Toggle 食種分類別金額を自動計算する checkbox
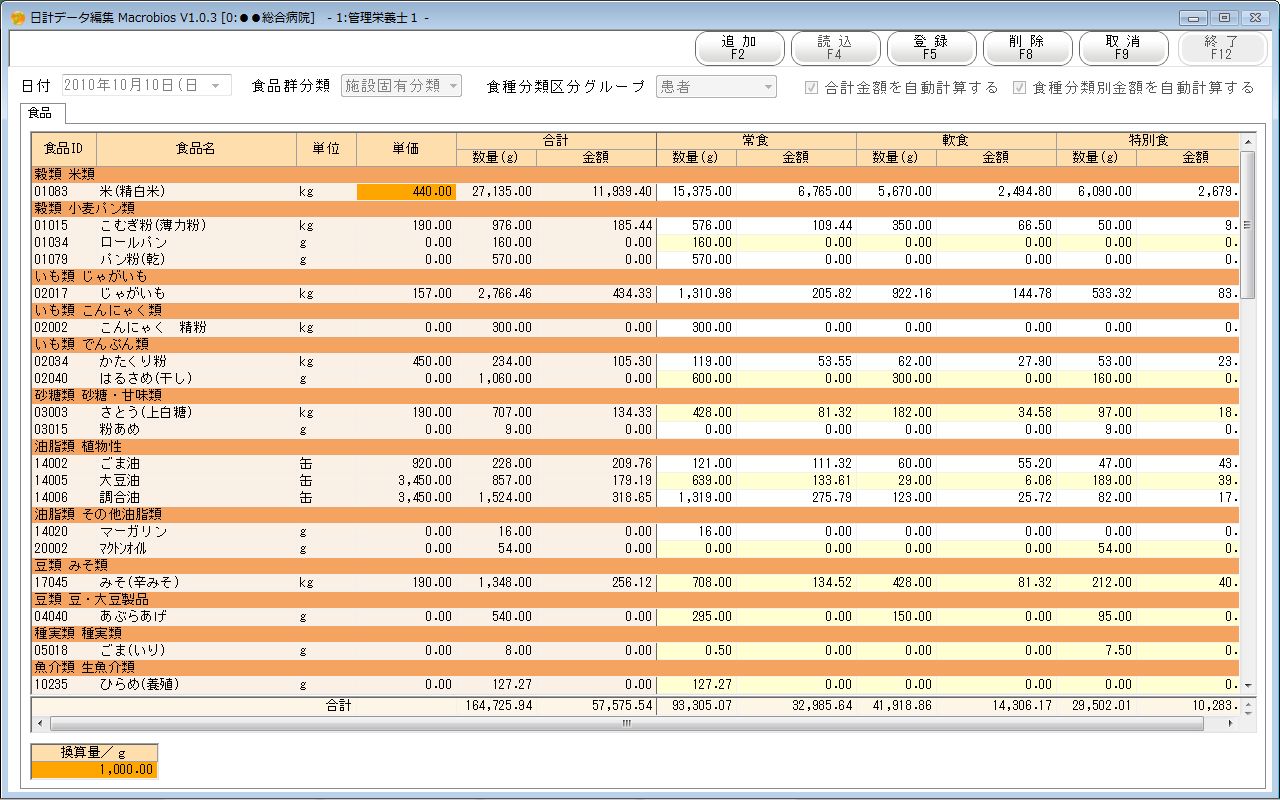 (1019, 87)
